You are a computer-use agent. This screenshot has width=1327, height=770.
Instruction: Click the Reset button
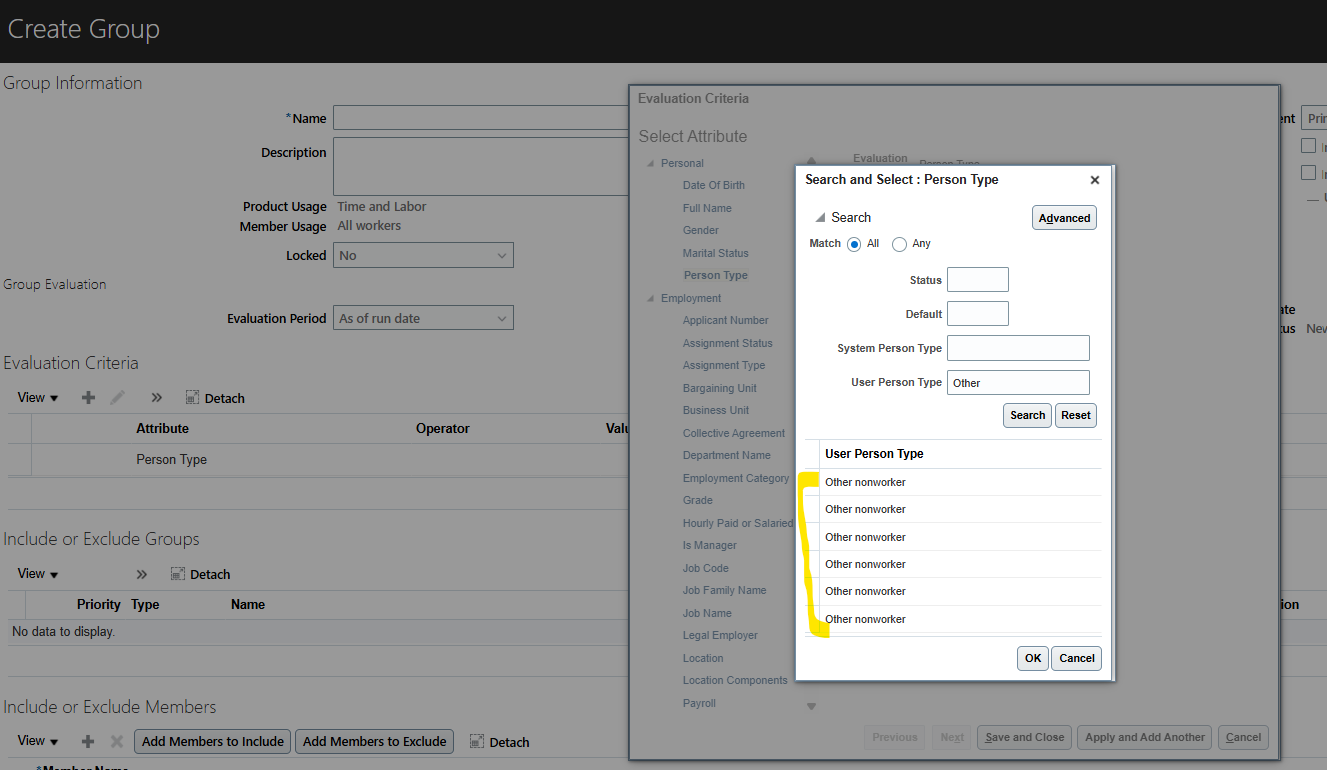(x=1076, y=415)
